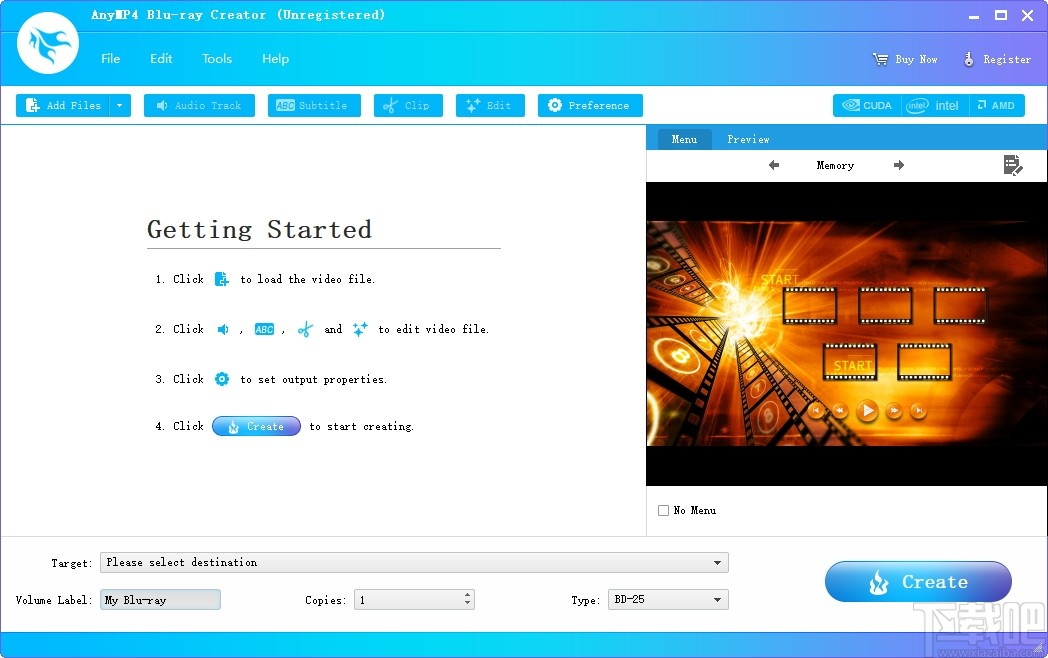Click Buy Now
The height and width of the screenshot is (658, 1048).
(x=905, y=59)
